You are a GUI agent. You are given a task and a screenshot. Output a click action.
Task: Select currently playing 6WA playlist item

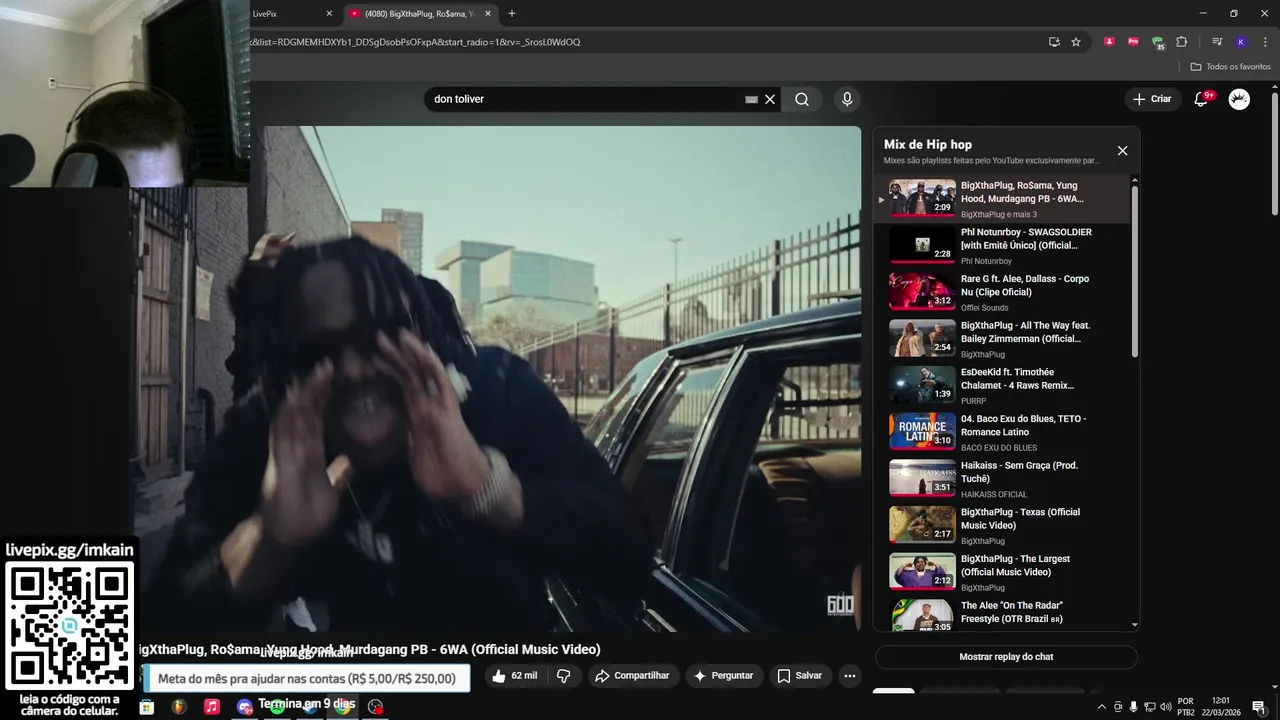pos(1002,199)
